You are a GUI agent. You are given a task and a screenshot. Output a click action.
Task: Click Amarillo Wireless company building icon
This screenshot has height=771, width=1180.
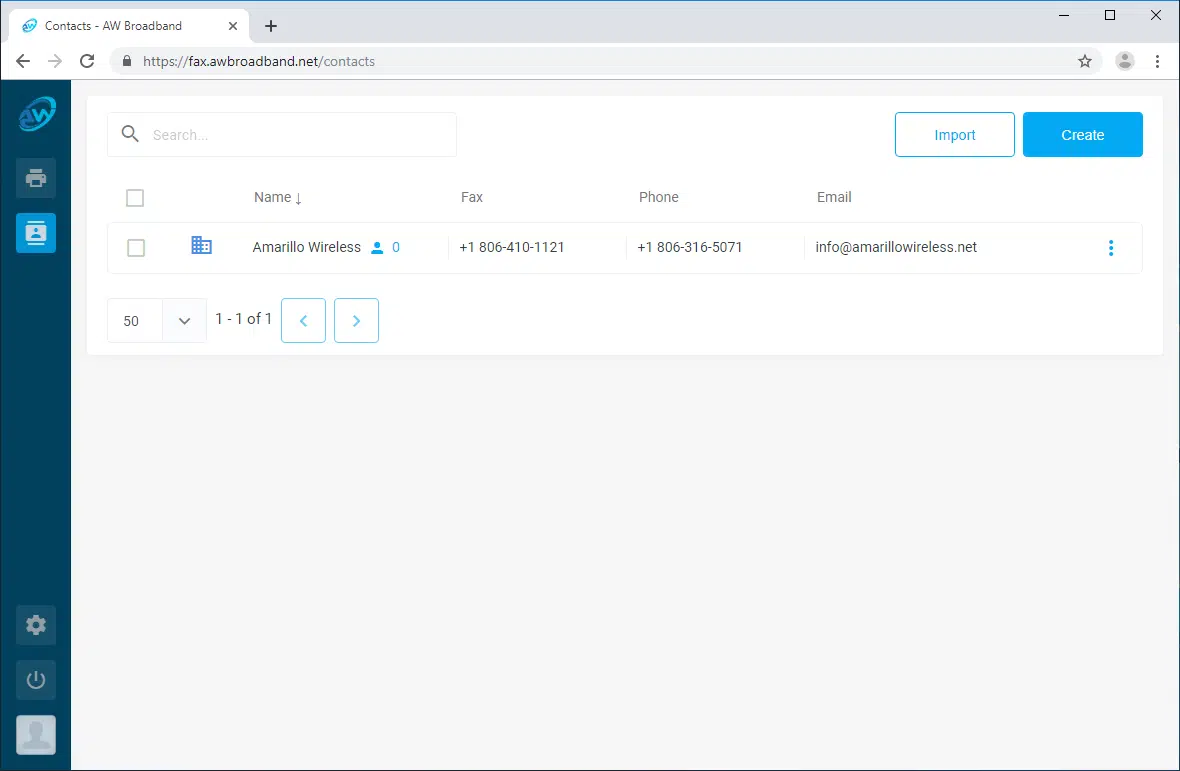tap(201, 245)
